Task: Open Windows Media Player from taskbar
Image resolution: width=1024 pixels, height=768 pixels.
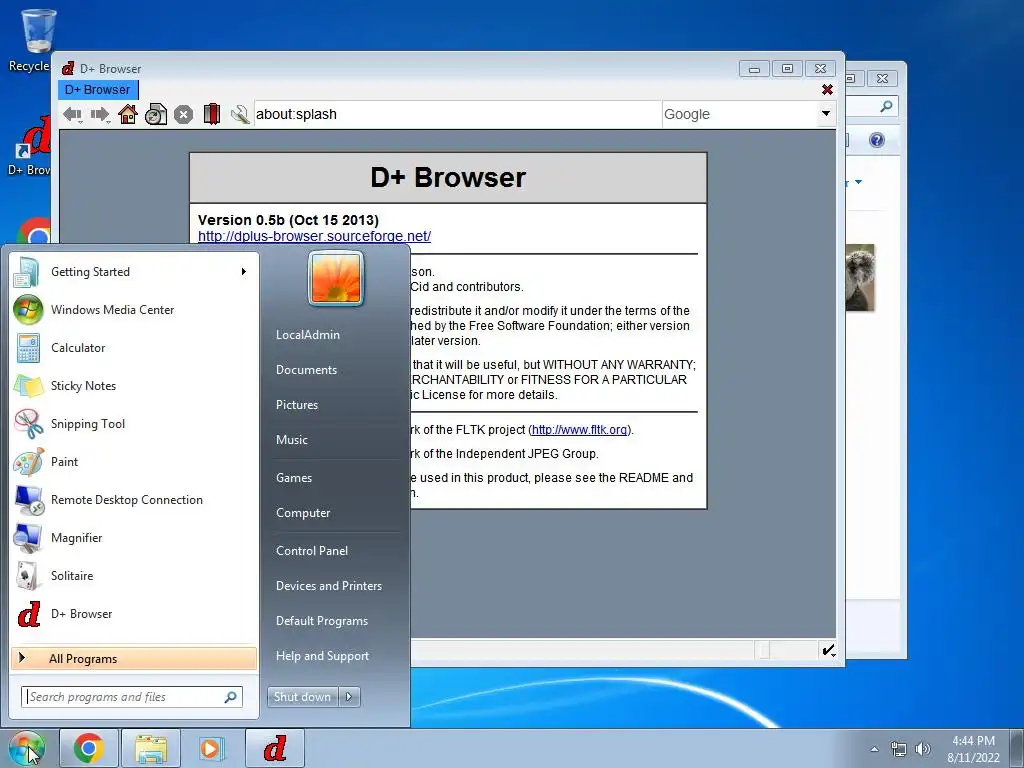Action: [211, 748]
